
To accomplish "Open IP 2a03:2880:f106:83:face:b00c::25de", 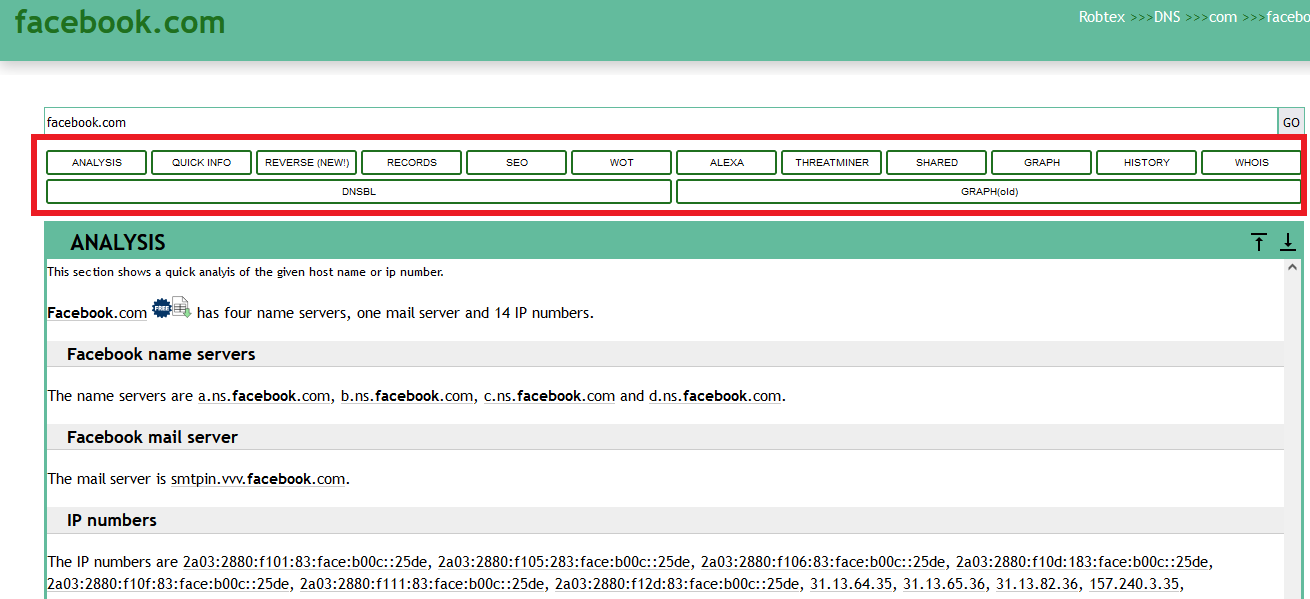I will [824, 562].
